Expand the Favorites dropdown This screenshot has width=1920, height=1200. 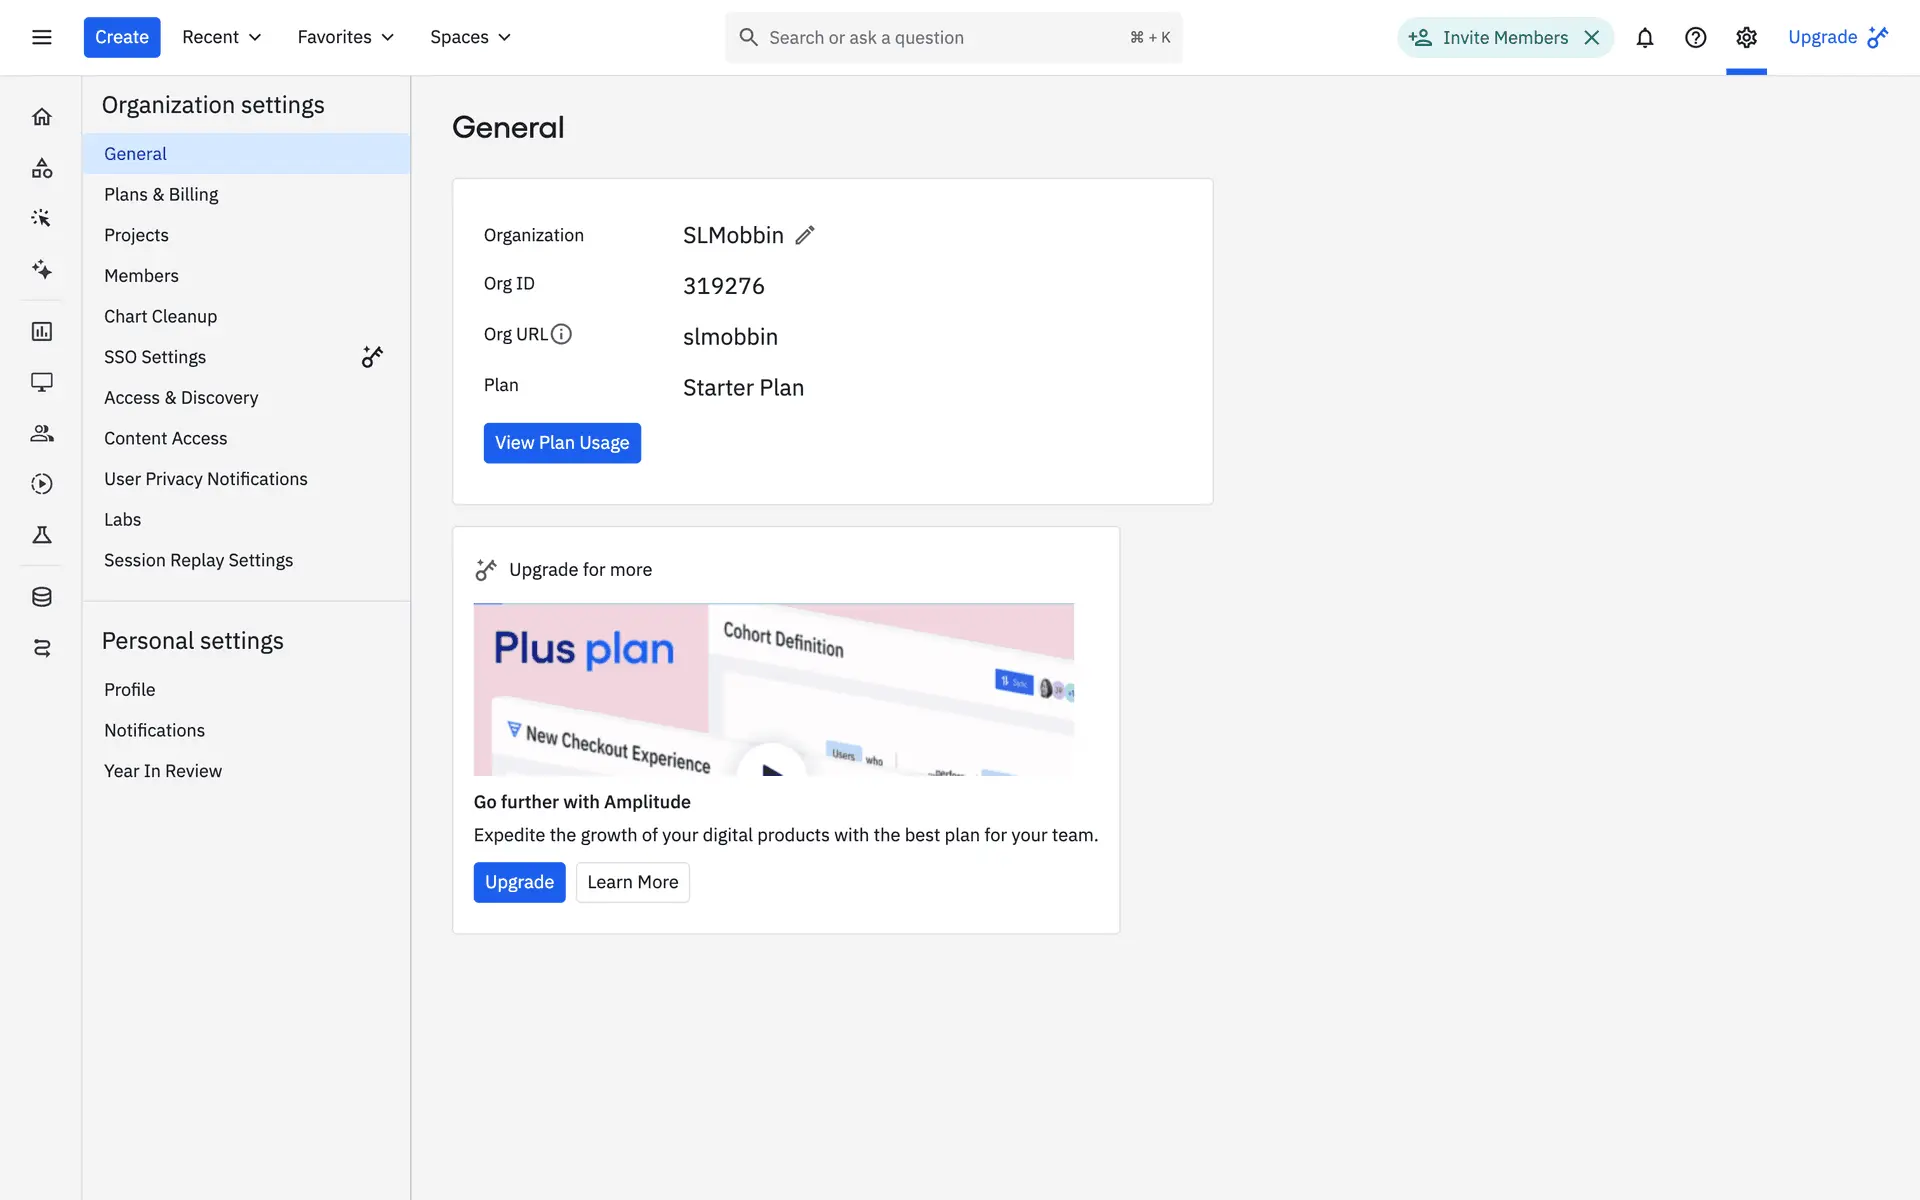tap(345, 37)
